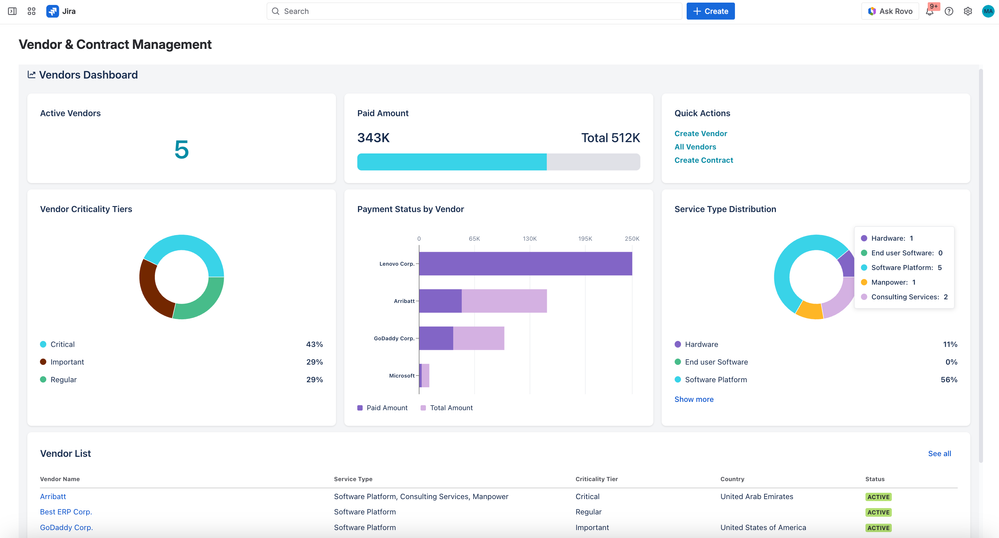Open the GoDaddy Corp. vendor link

[x=66, y=527]
